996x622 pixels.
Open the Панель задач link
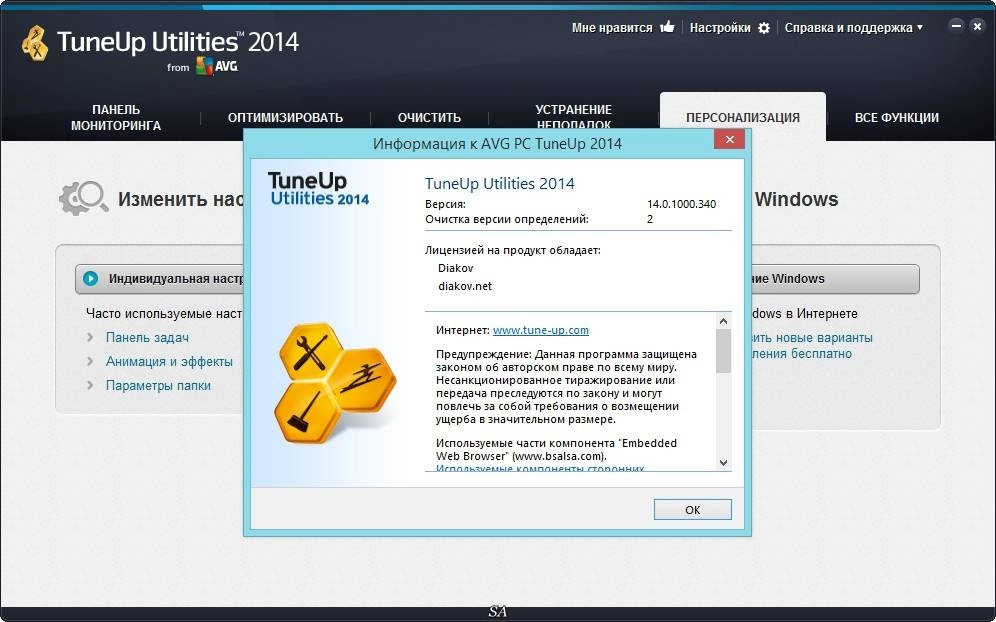pyautogui.click(x=147, y=337)
